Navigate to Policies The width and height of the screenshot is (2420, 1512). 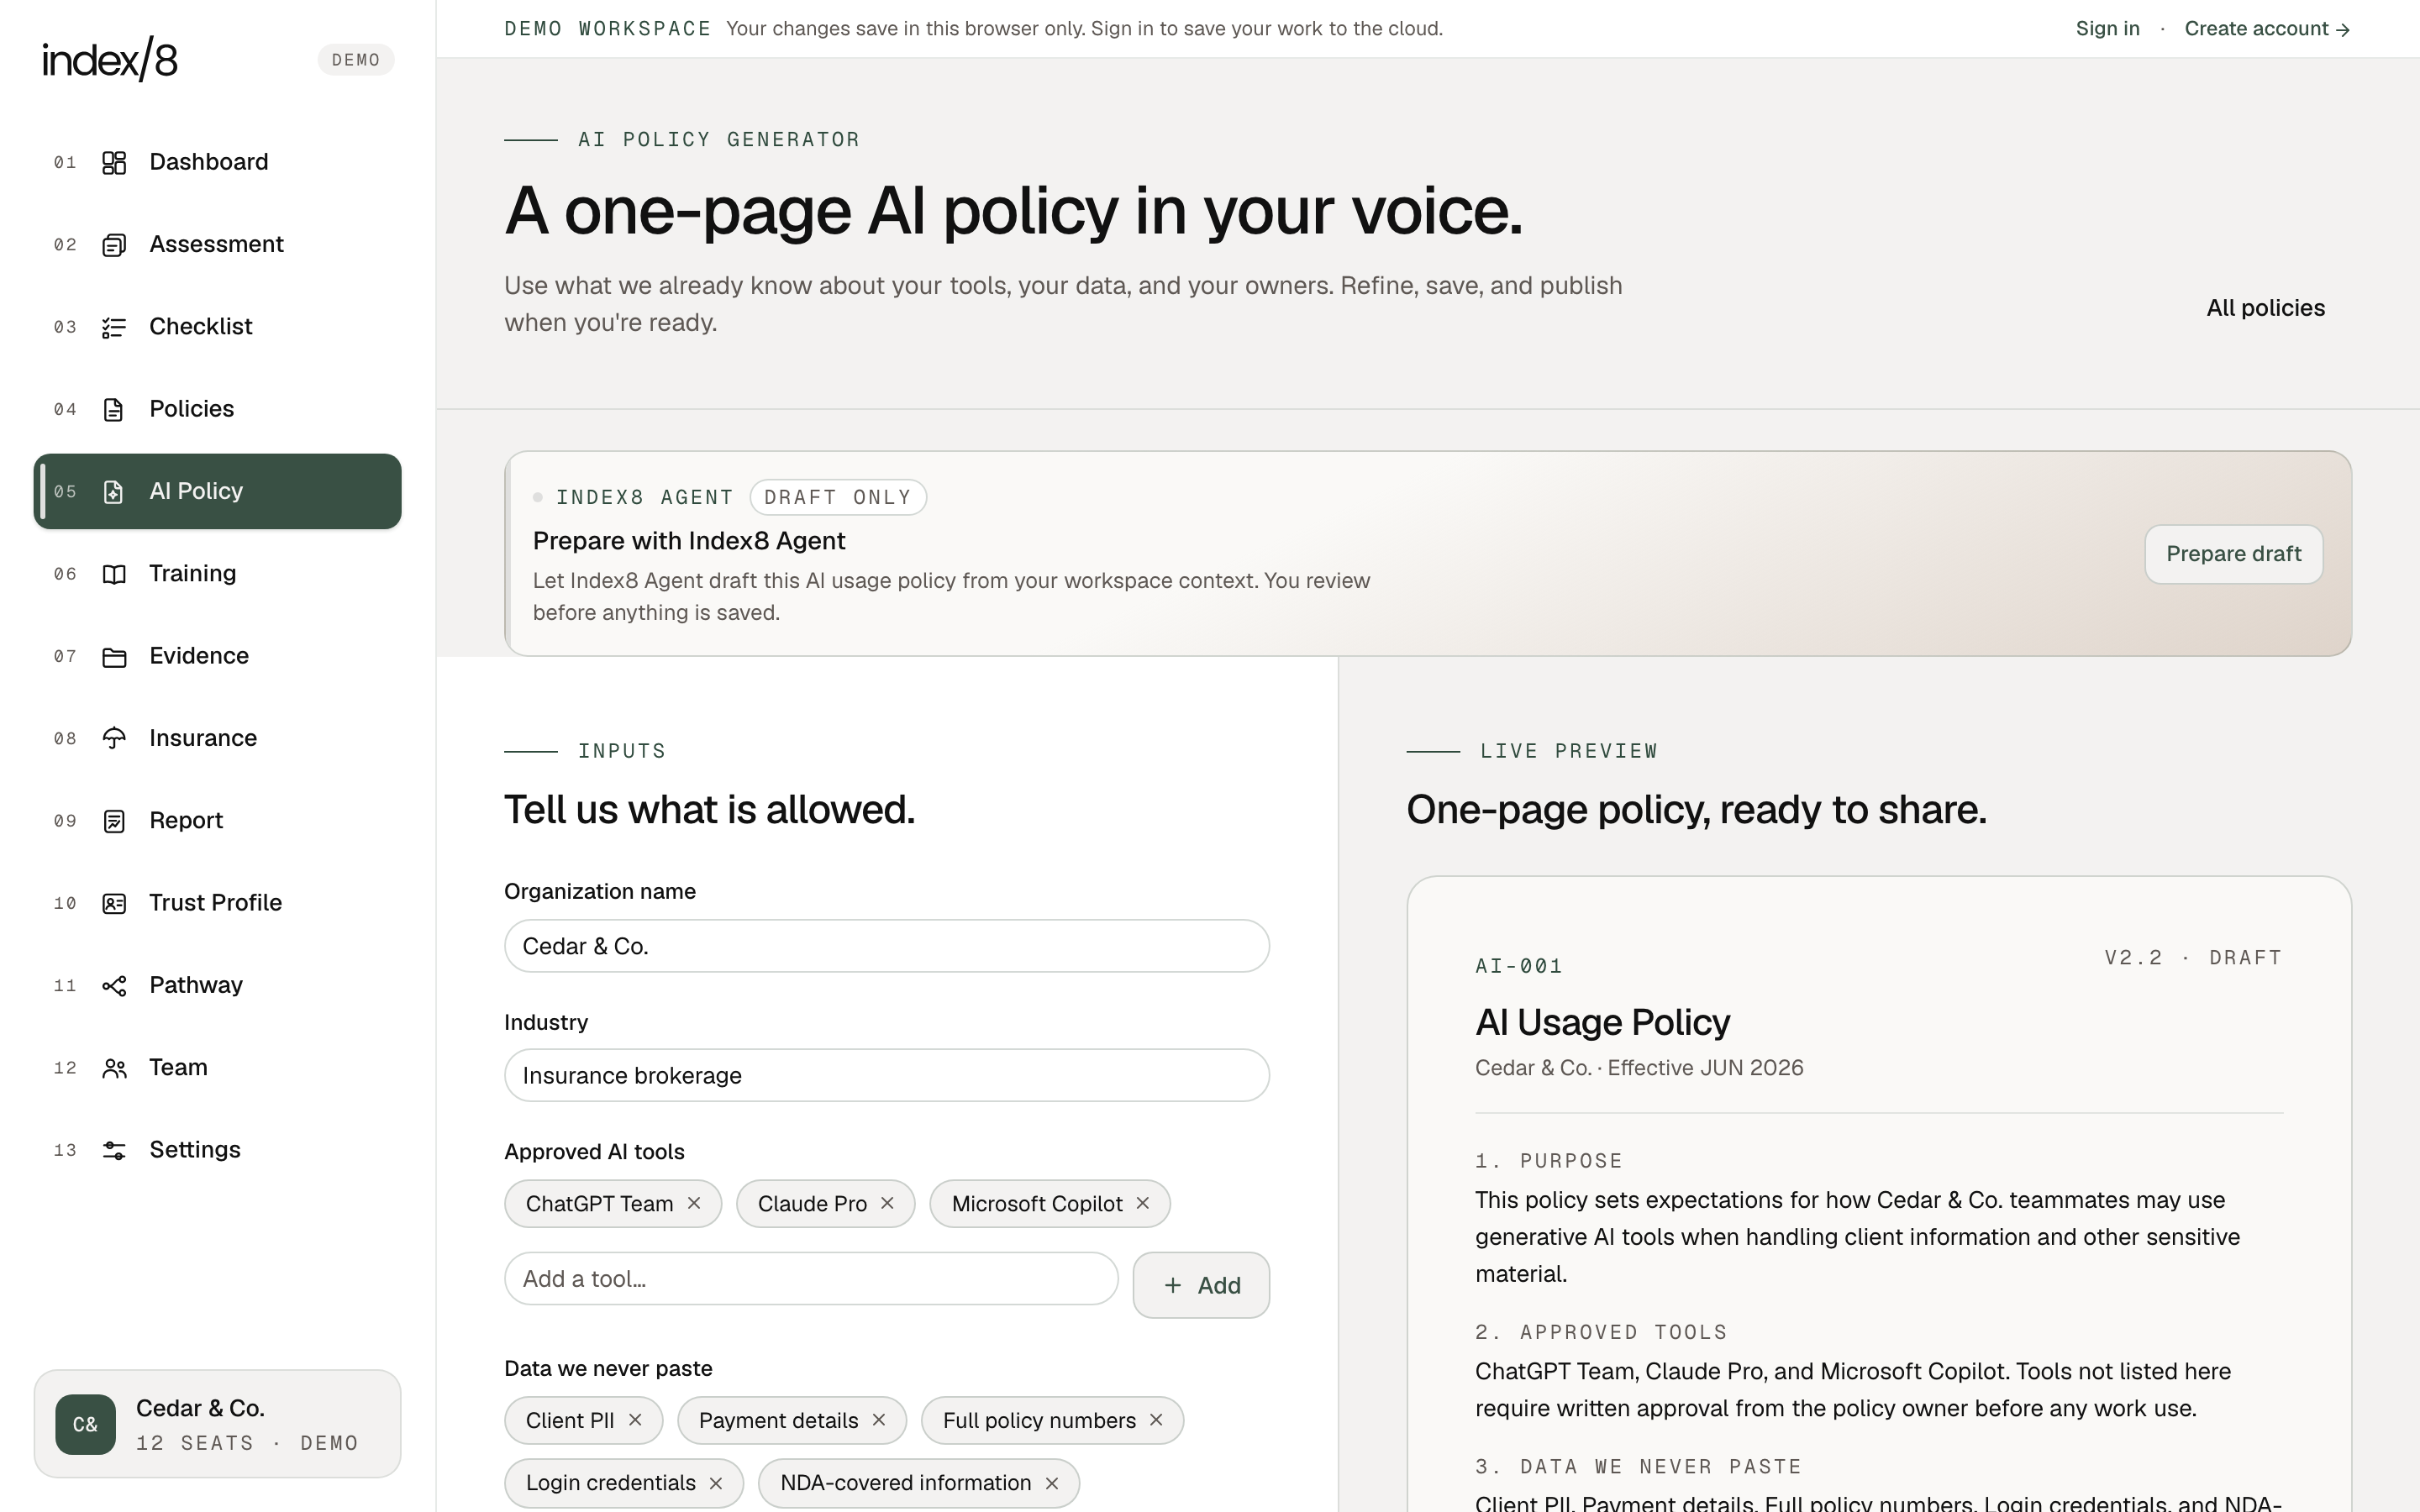tap(217, 409)
